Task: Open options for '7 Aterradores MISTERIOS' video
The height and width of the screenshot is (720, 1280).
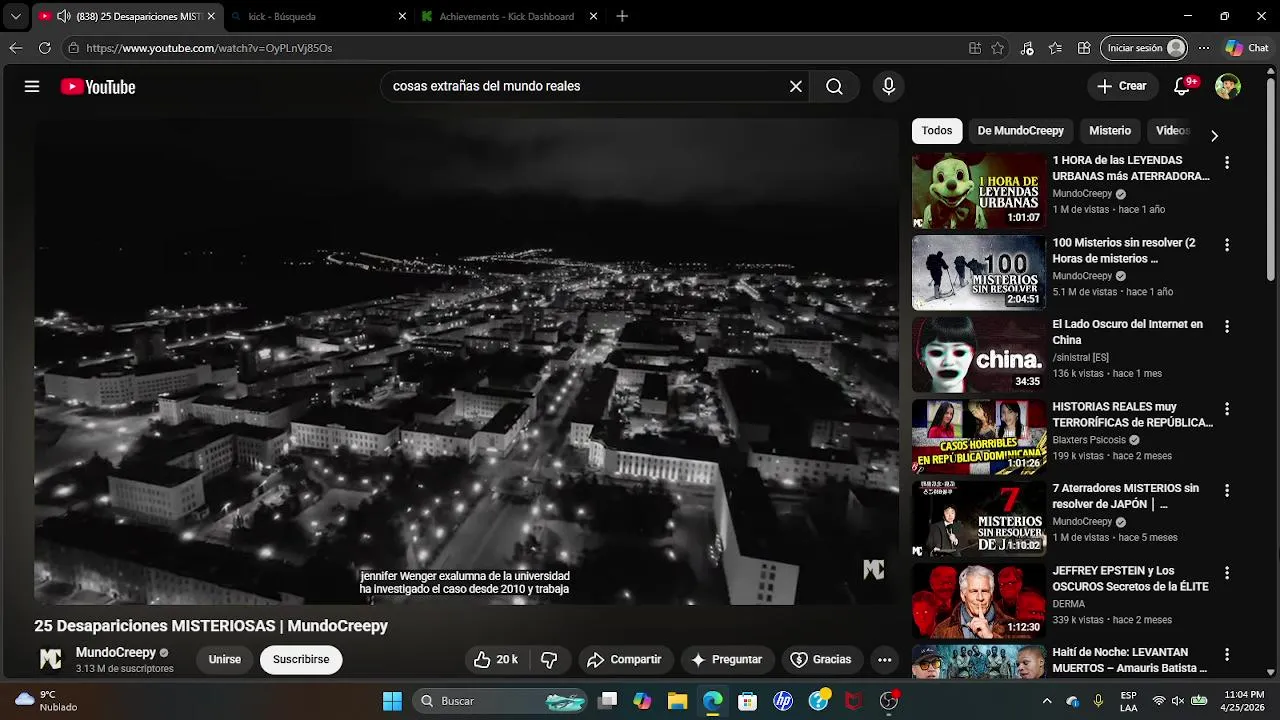Action: (x=1227, y=490)
